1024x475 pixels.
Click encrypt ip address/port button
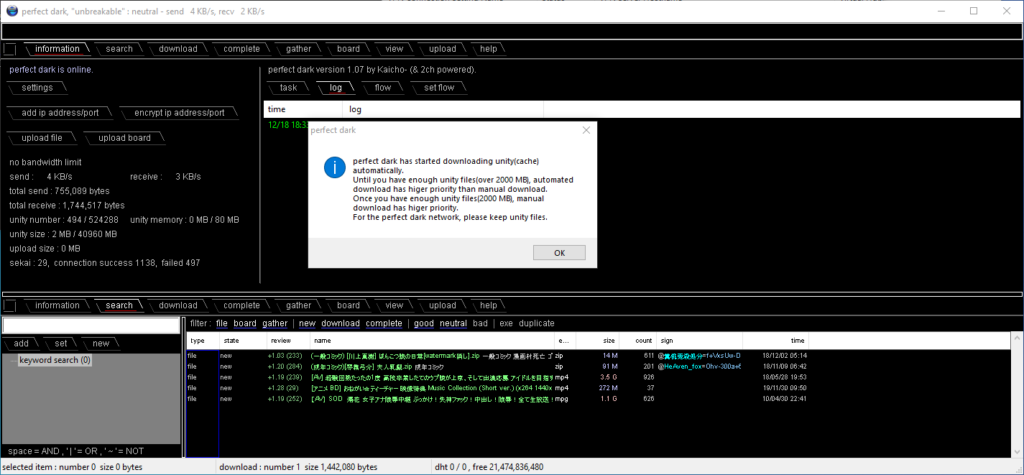point(179,113)
